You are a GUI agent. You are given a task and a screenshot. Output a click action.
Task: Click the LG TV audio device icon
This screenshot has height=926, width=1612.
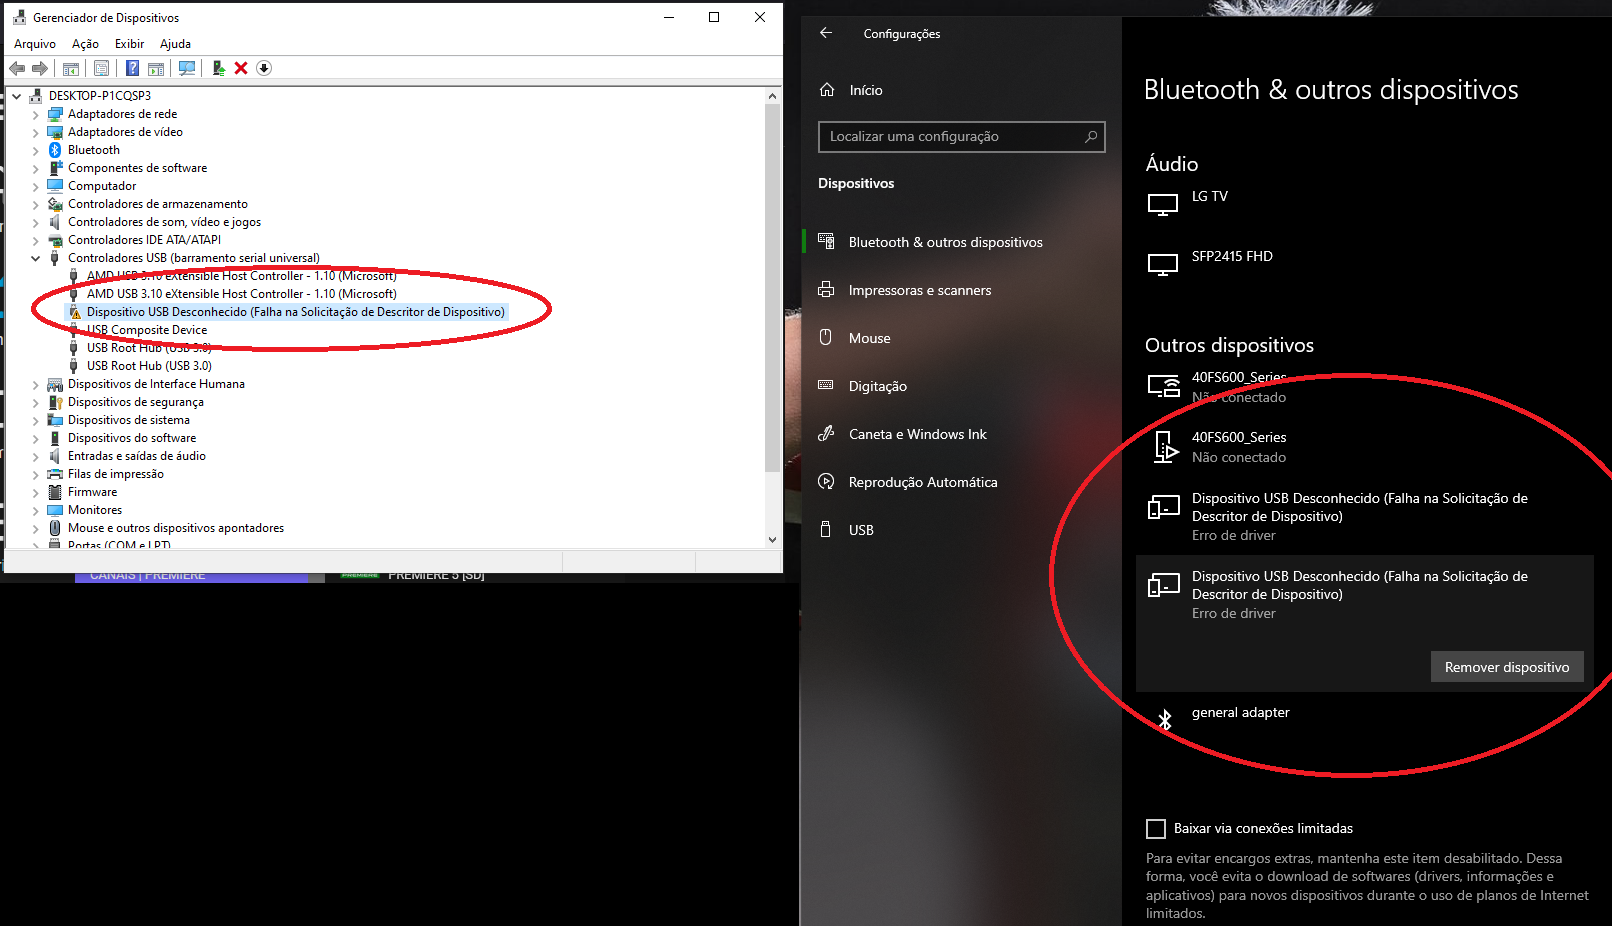pos(1162,205)
